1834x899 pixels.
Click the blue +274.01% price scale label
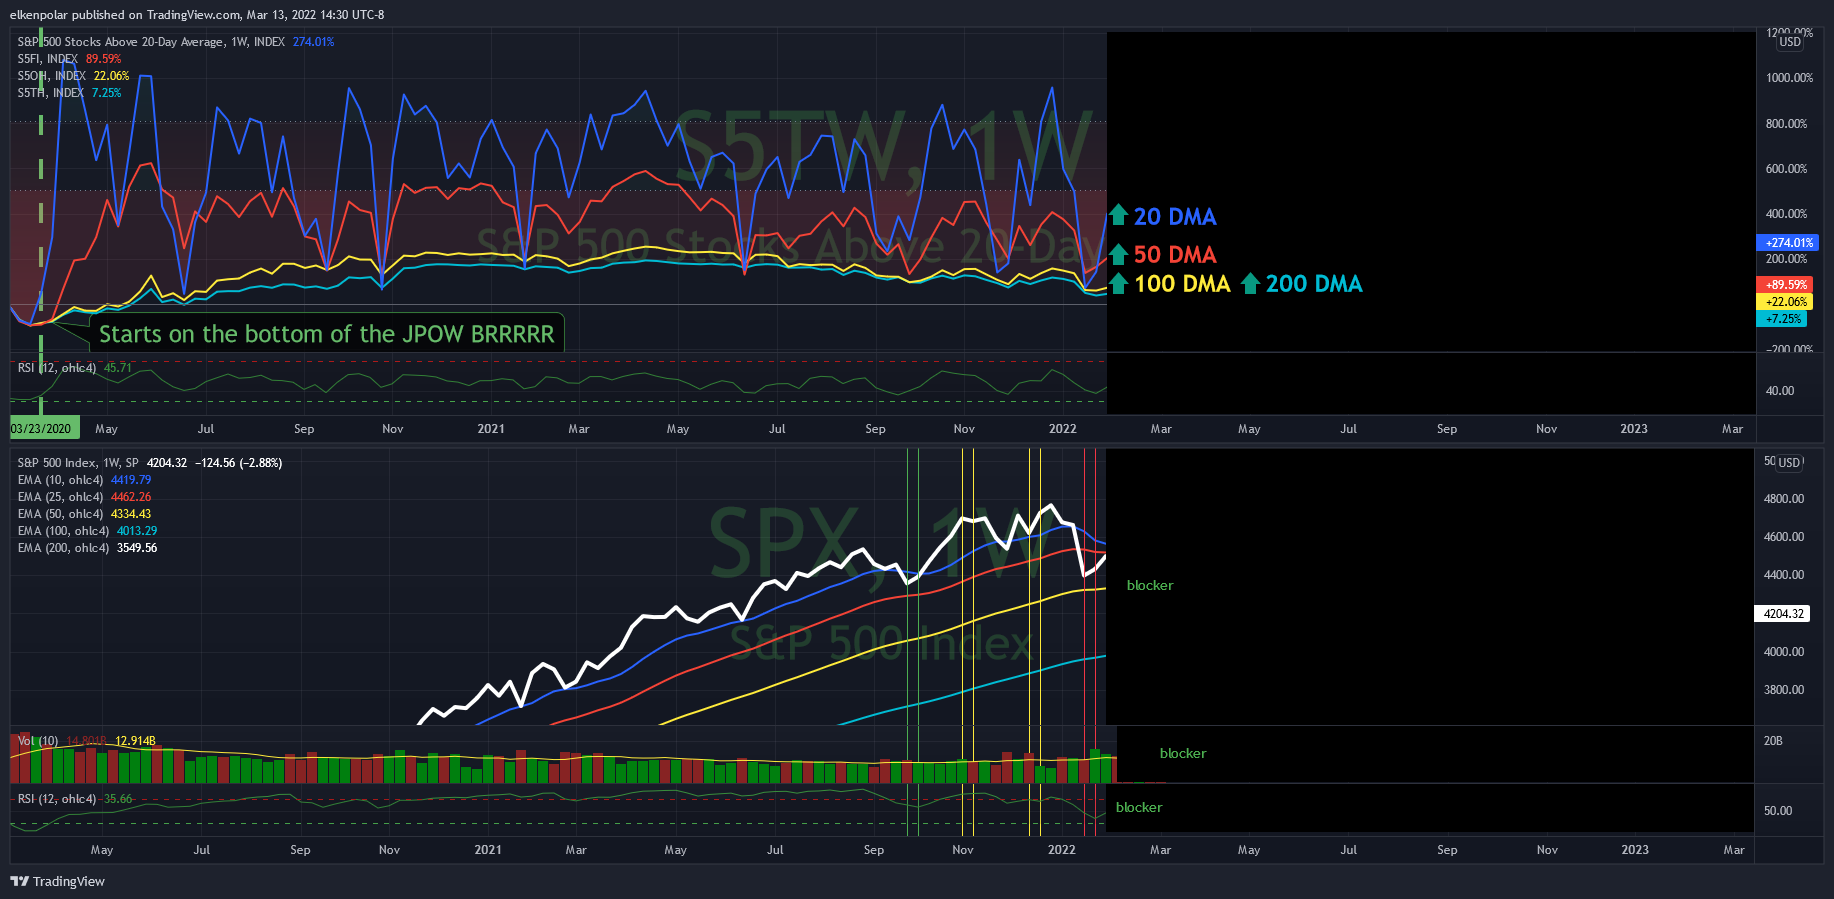[1787, 243]
